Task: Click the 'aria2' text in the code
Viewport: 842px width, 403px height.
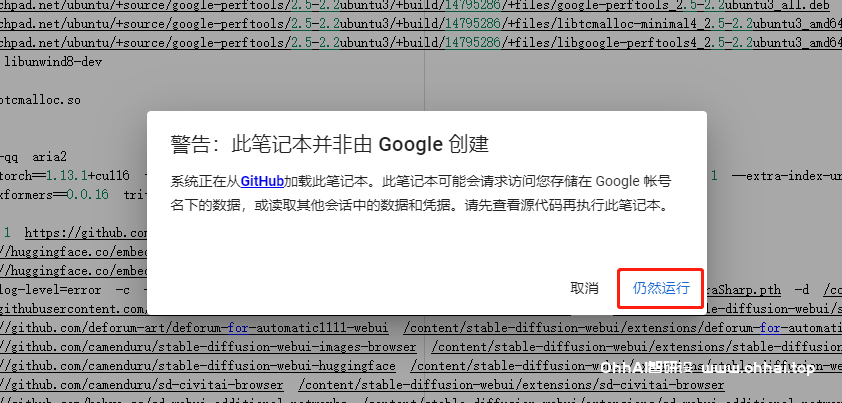Action: (x=49, y=157)
